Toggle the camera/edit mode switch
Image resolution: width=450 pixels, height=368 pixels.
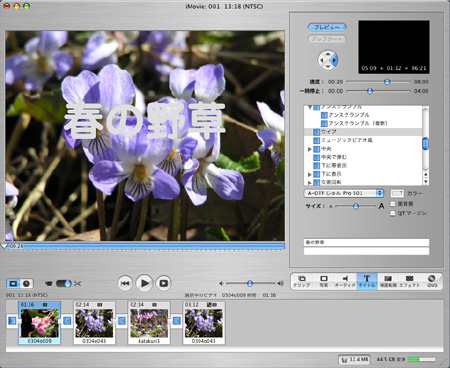(x=64, y=284)
